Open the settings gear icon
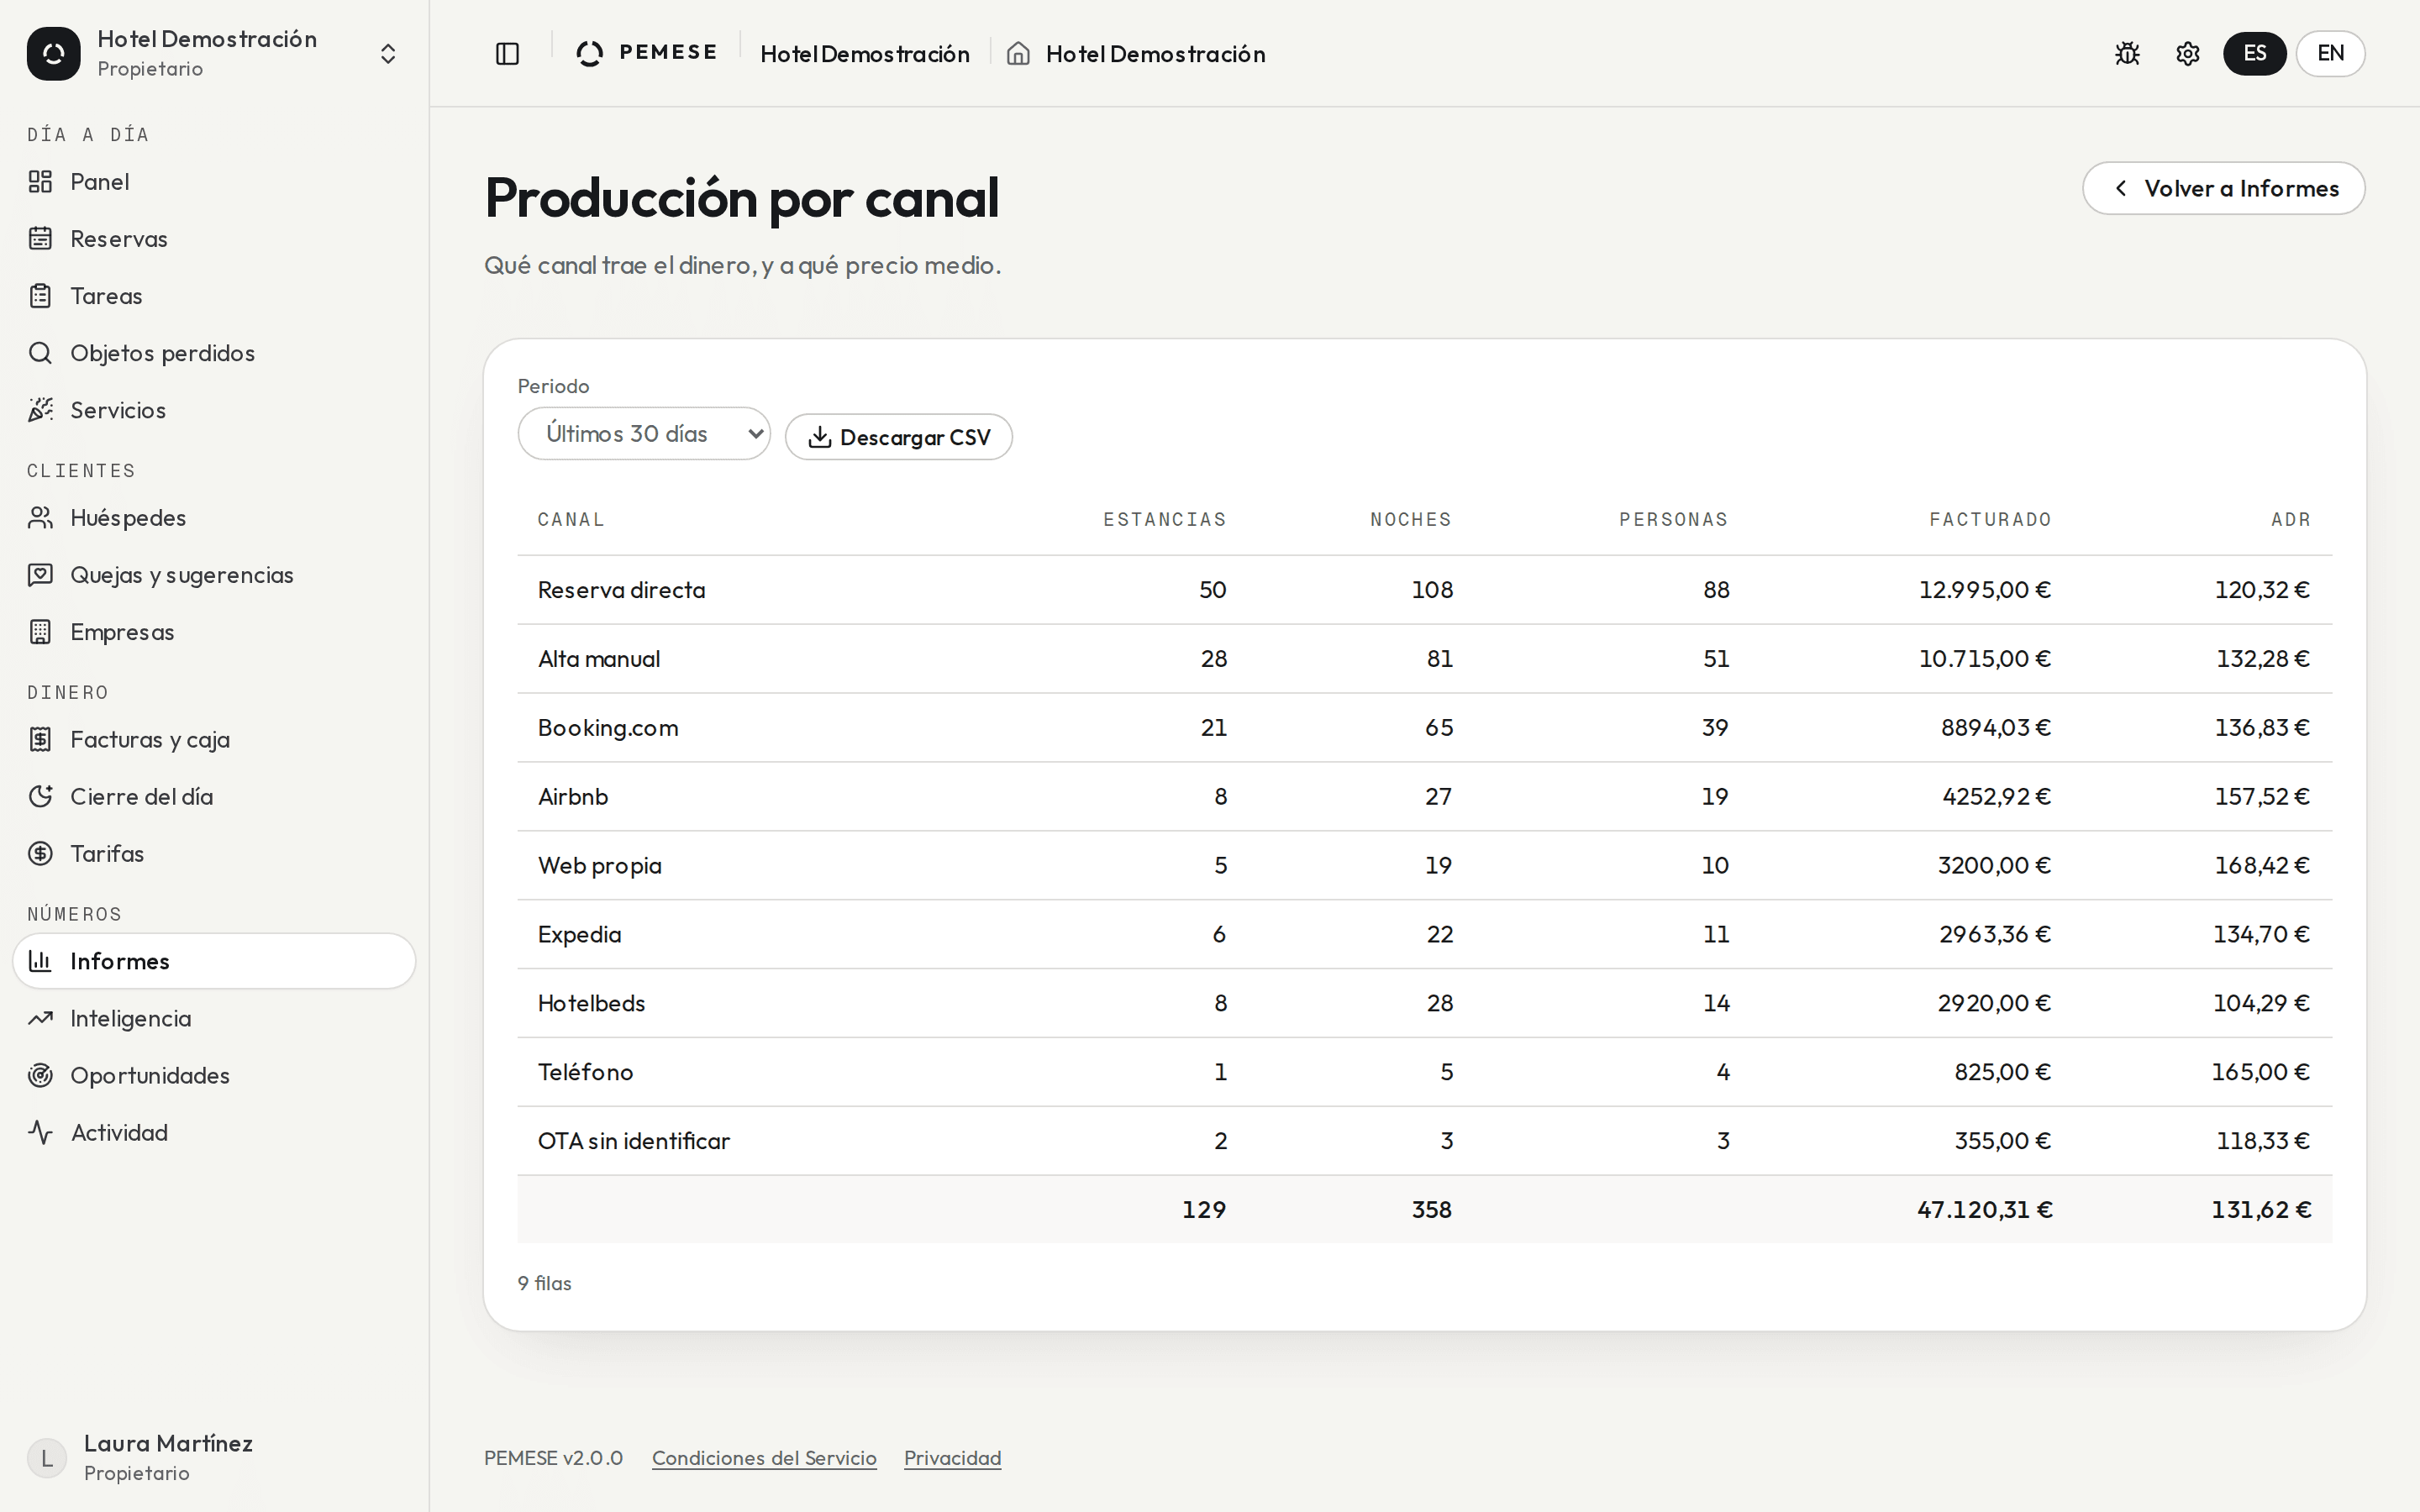Viewport: 2420px width, 1512px height. [2187, 54]
